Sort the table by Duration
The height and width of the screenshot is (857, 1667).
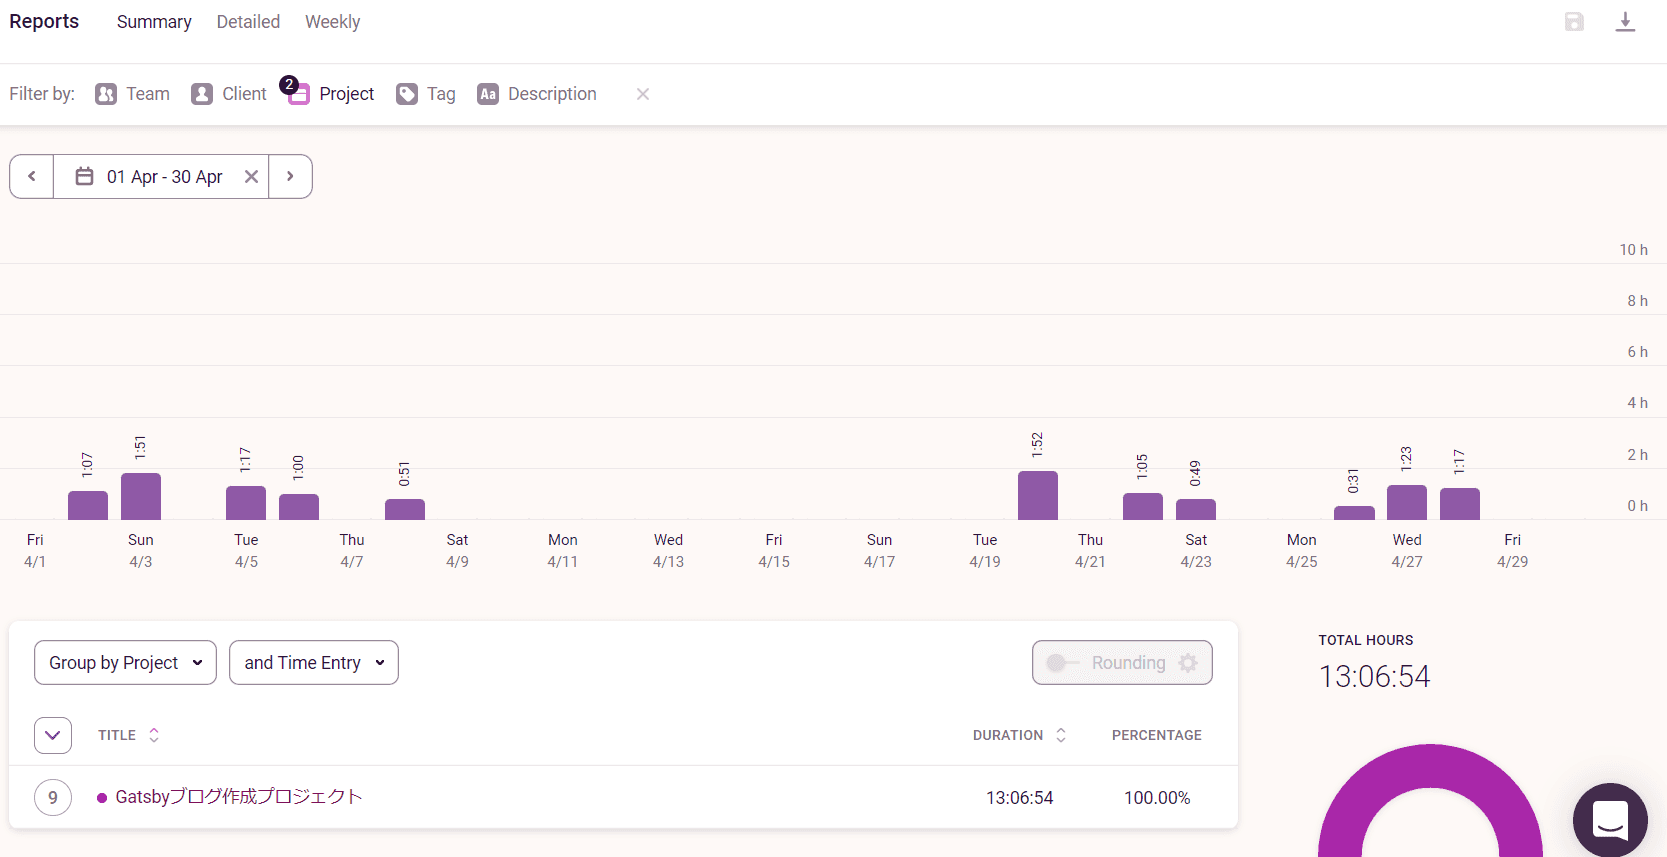pos(1019,735)
